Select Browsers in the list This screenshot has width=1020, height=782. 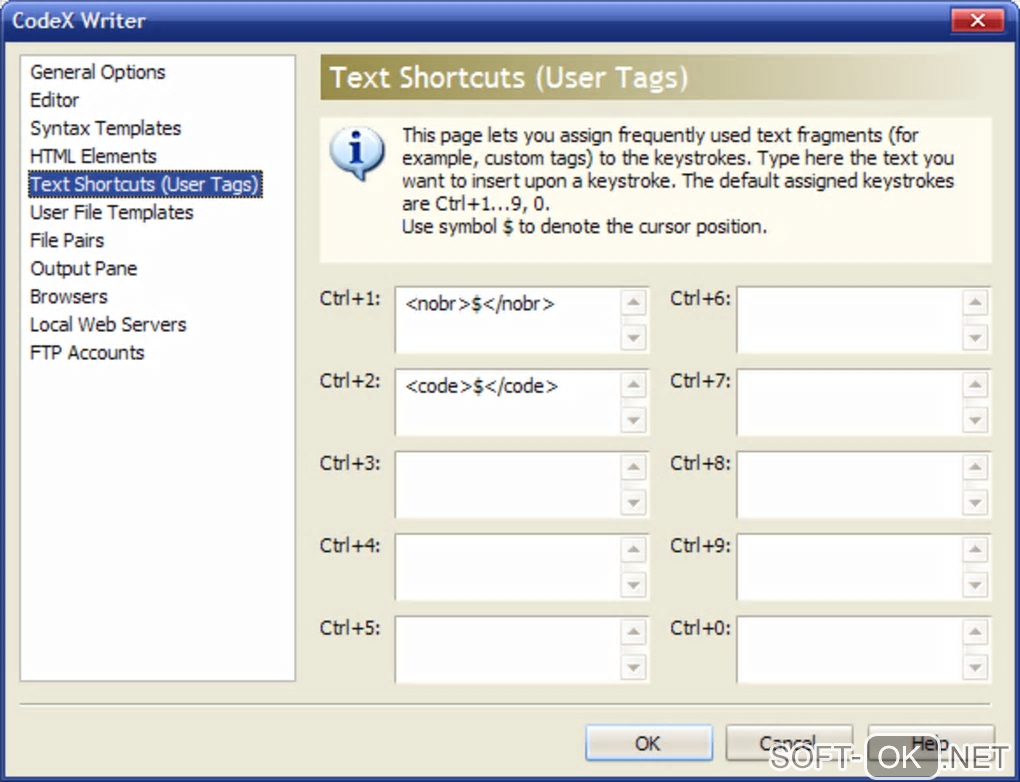pos(68,296)
